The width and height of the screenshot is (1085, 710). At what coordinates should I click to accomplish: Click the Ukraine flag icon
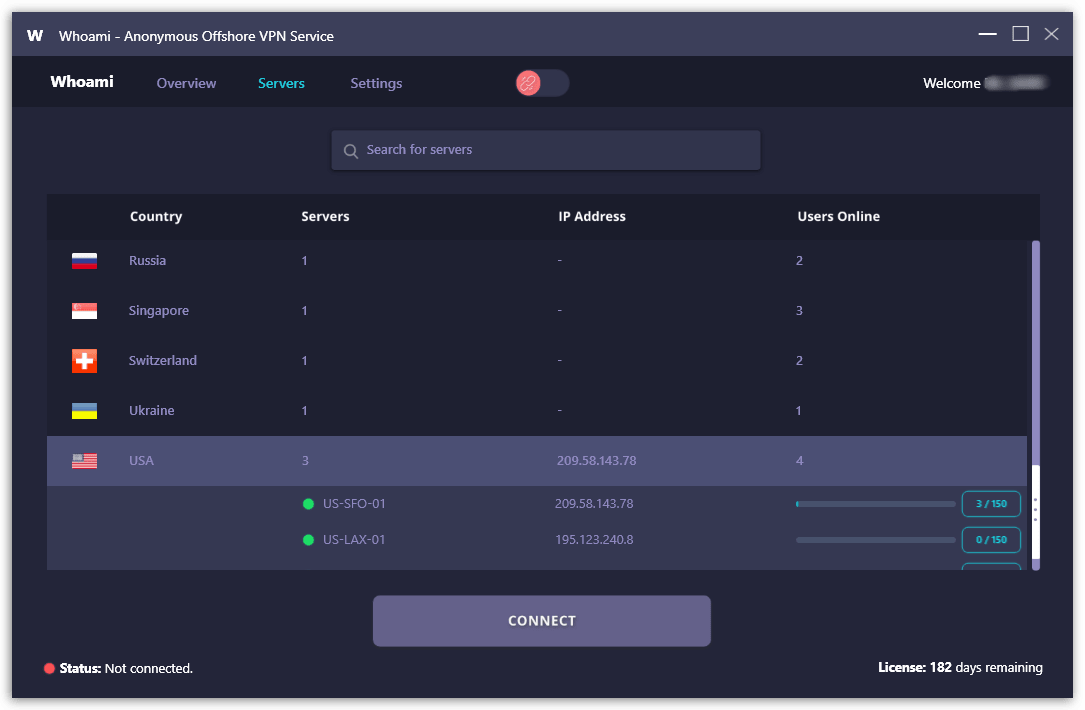point(84,410)
